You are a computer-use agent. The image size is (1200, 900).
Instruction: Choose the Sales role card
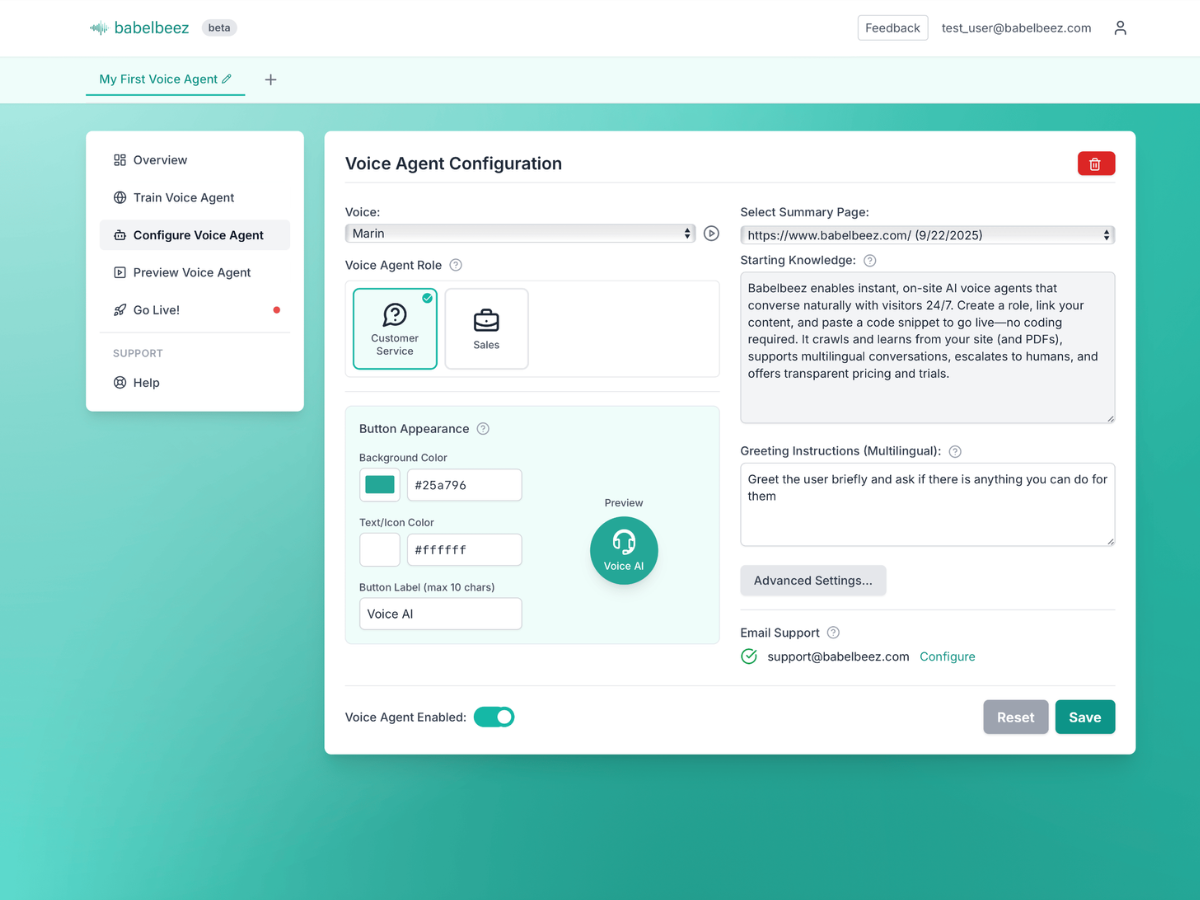coord(486,328)
